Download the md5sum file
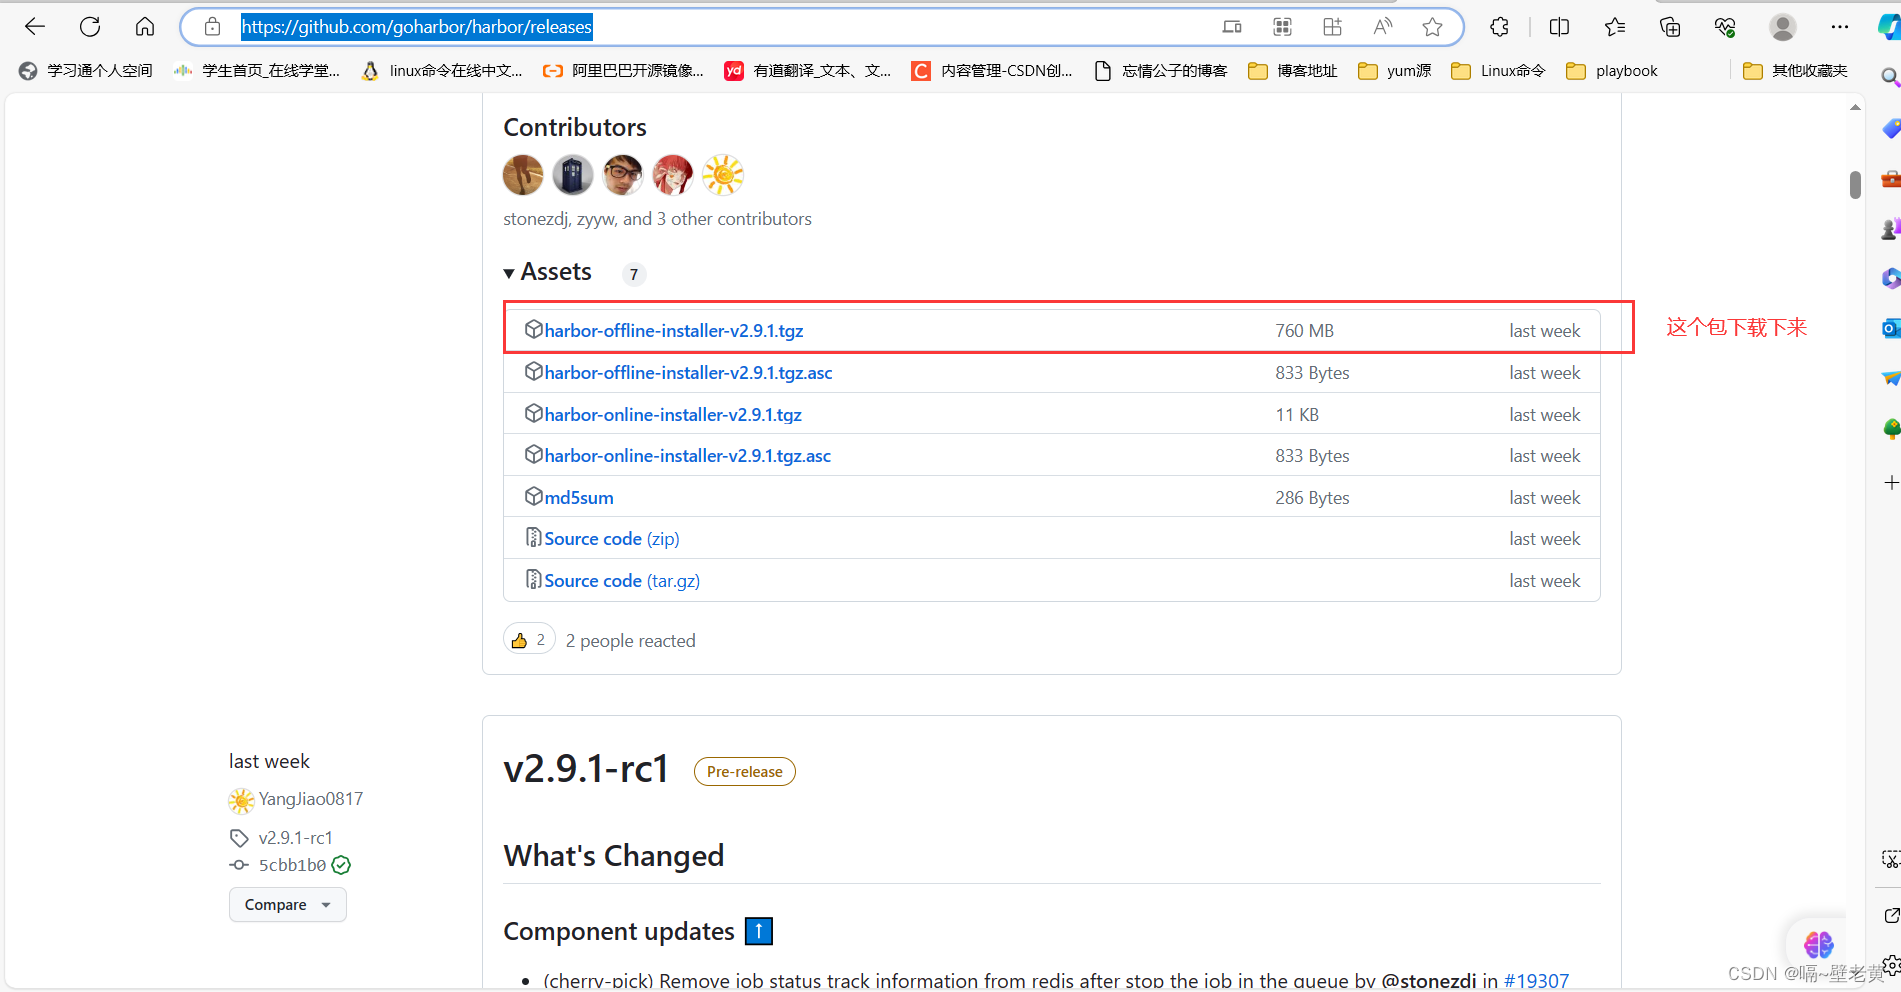 (579, 498)
